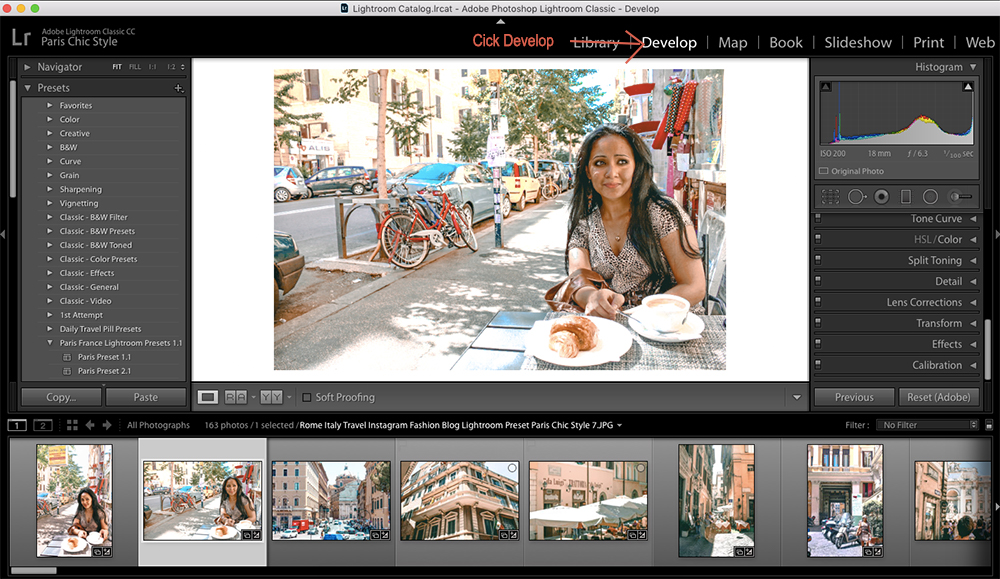Toggle Detail panel on/off switch

pyautogui.click(x=818, y=281)
